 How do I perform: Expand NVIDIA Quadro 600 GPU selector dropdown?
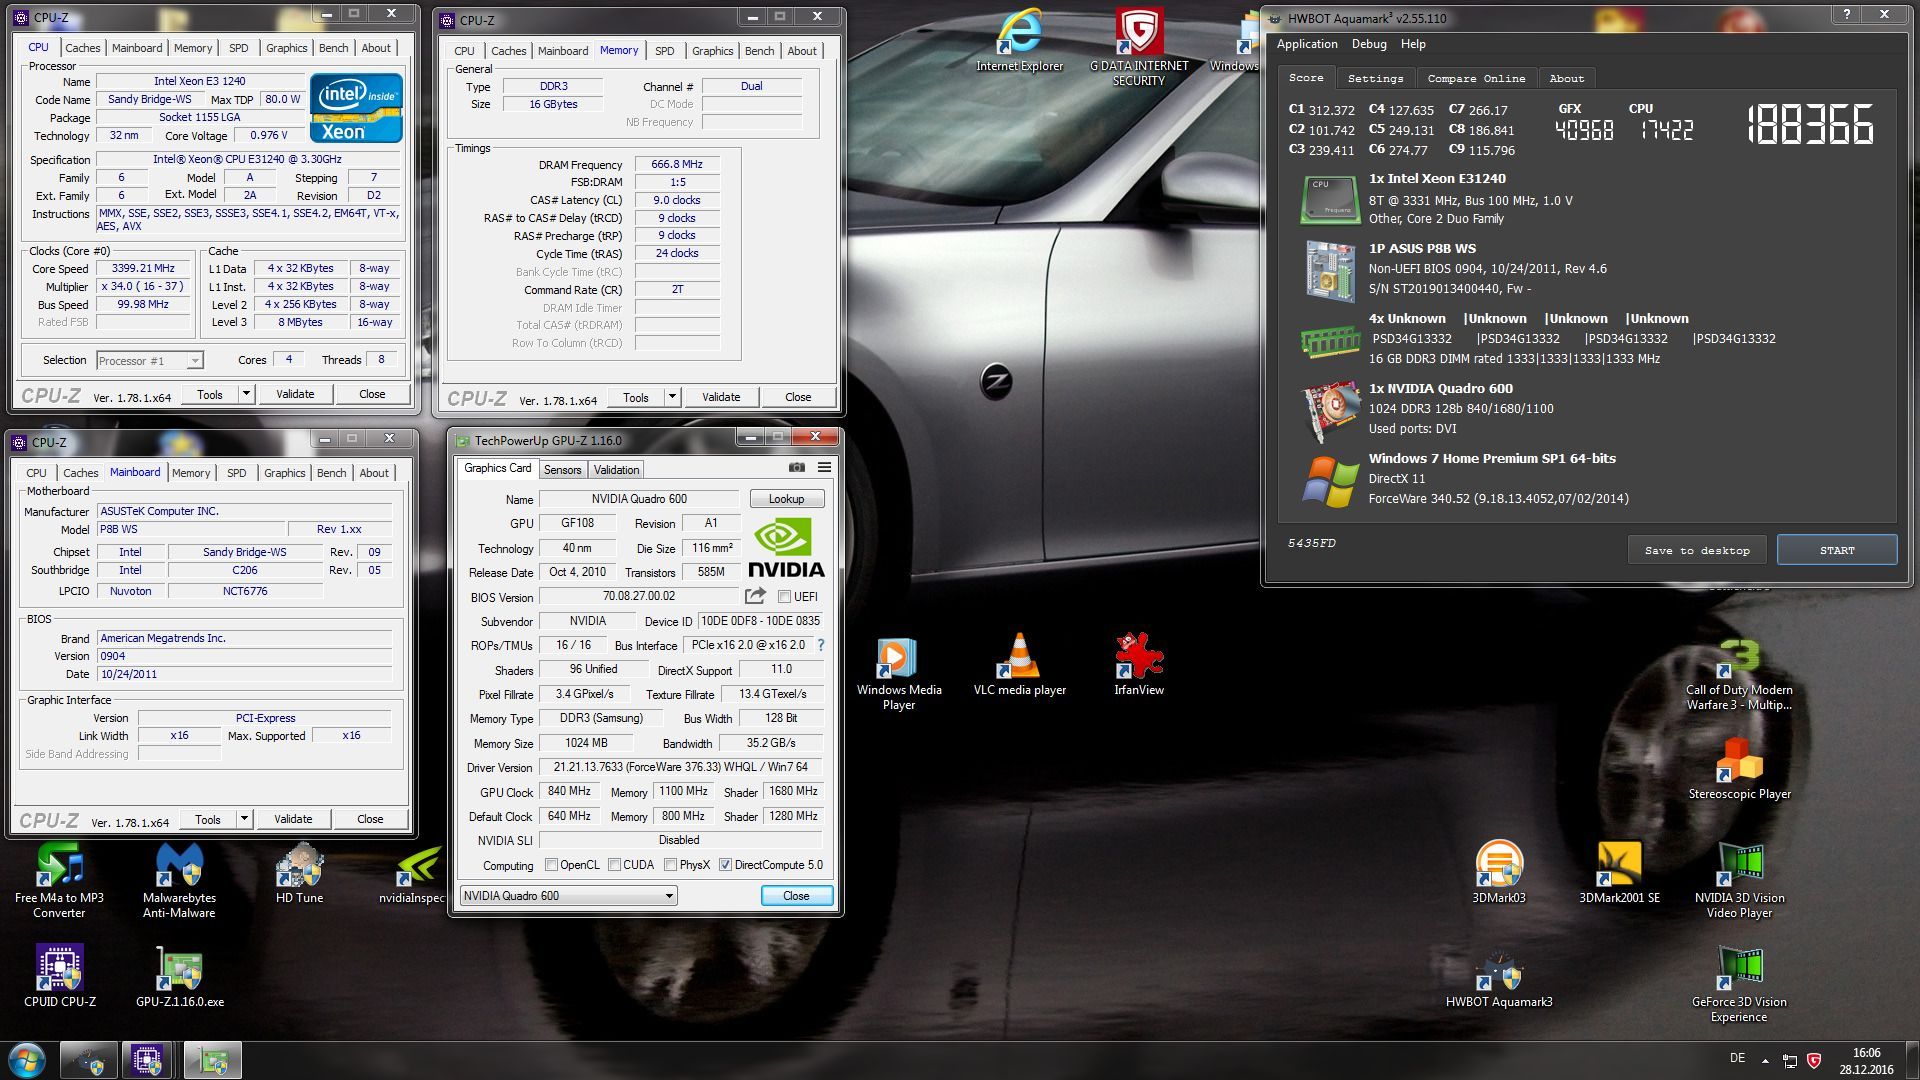point(669,896)
